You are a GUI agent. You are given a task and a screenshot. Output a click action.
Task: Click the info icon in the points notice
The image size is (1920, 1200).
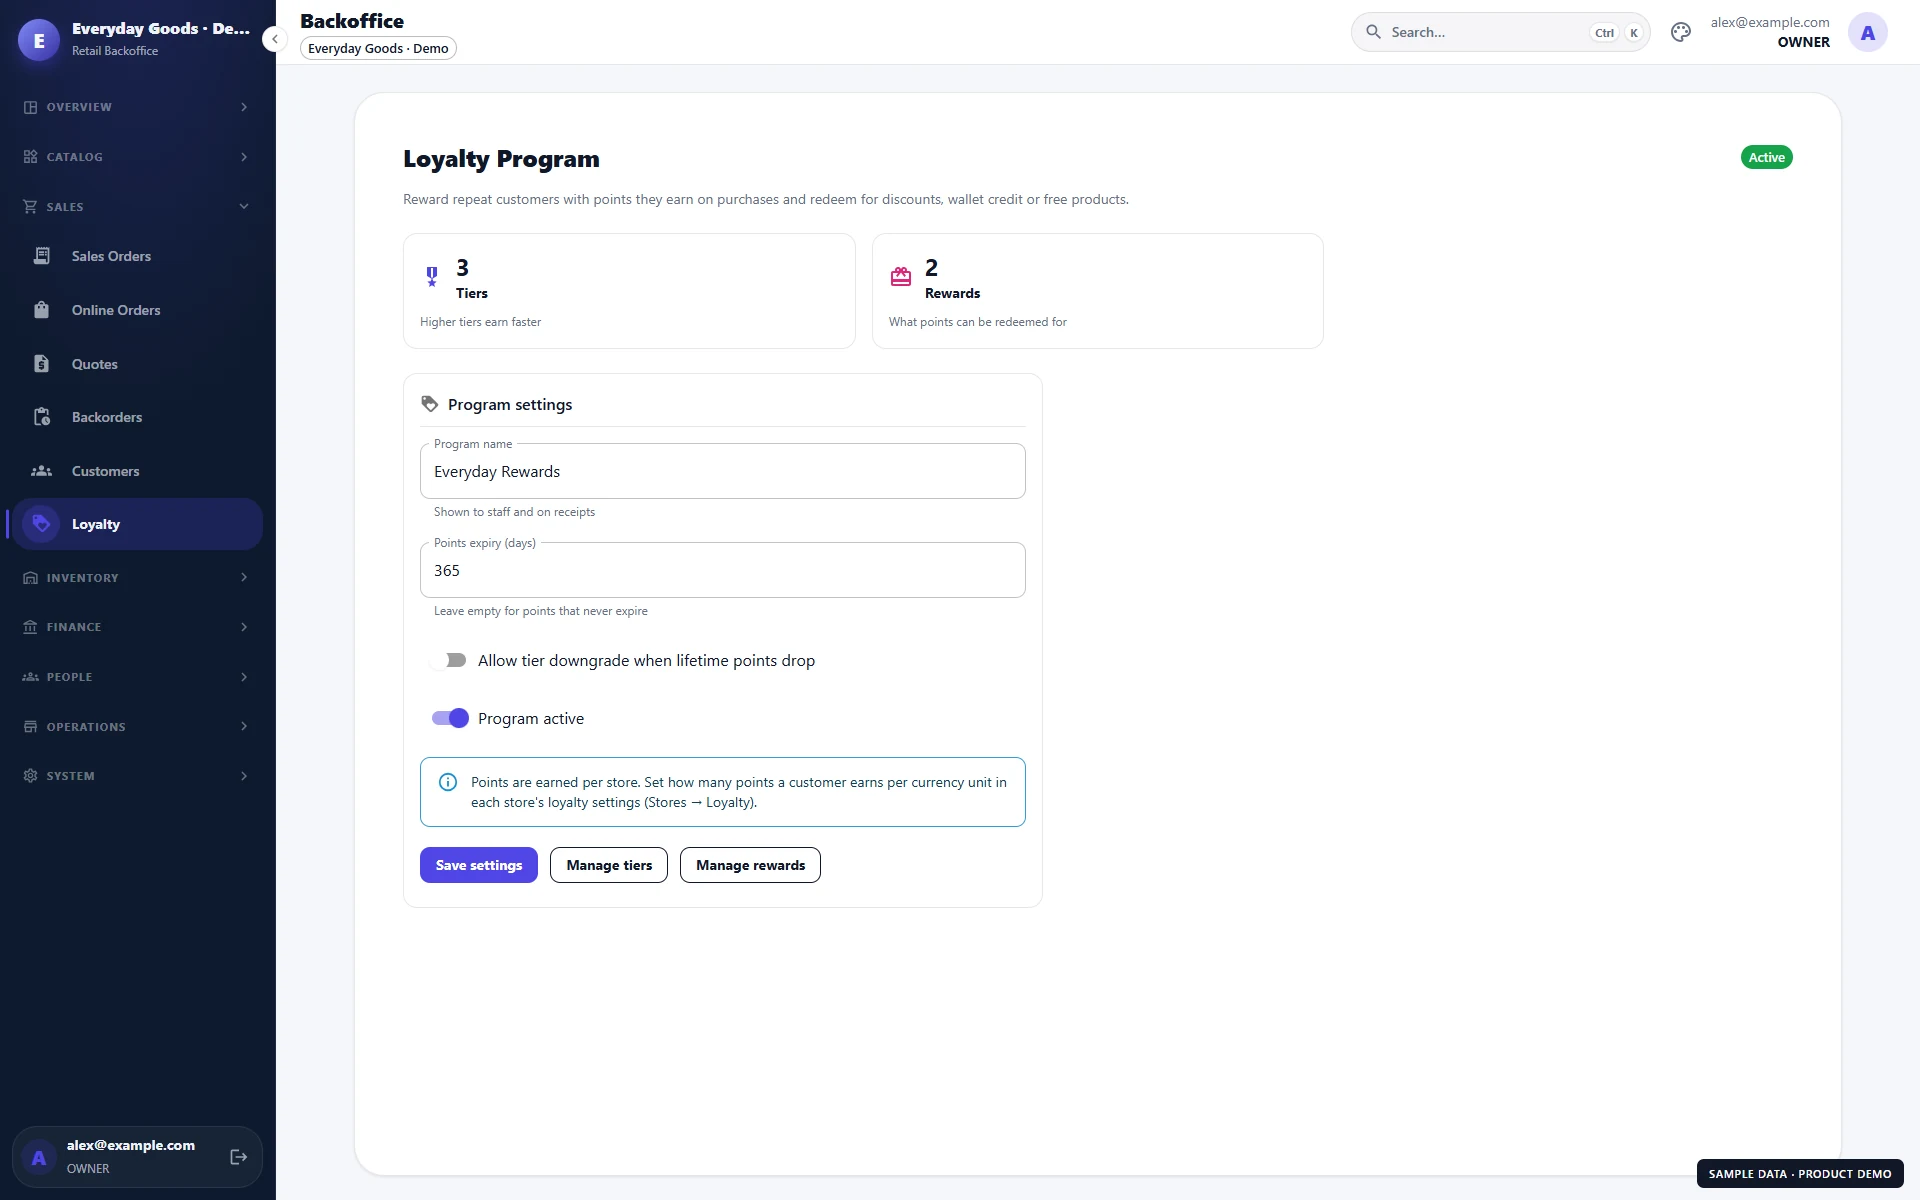[x=448, y=782]
